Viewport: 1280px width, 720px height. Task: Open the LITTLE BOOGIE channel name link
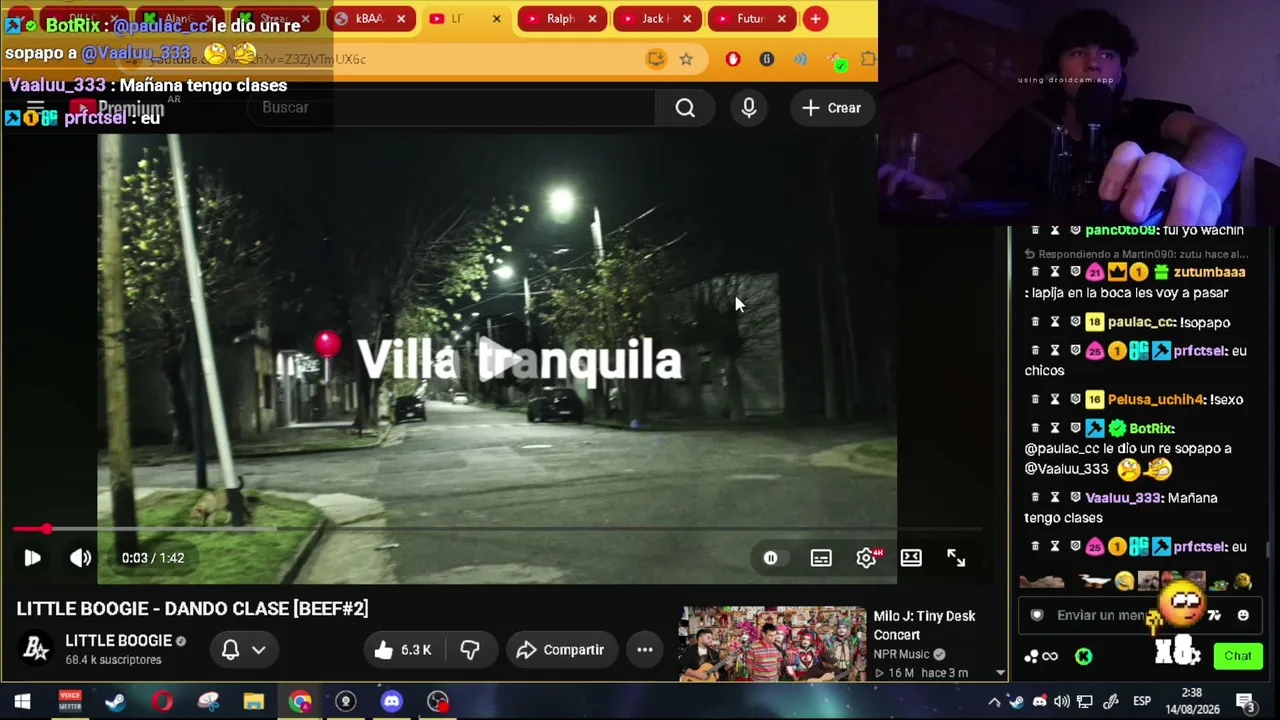(x=119, y=641)
